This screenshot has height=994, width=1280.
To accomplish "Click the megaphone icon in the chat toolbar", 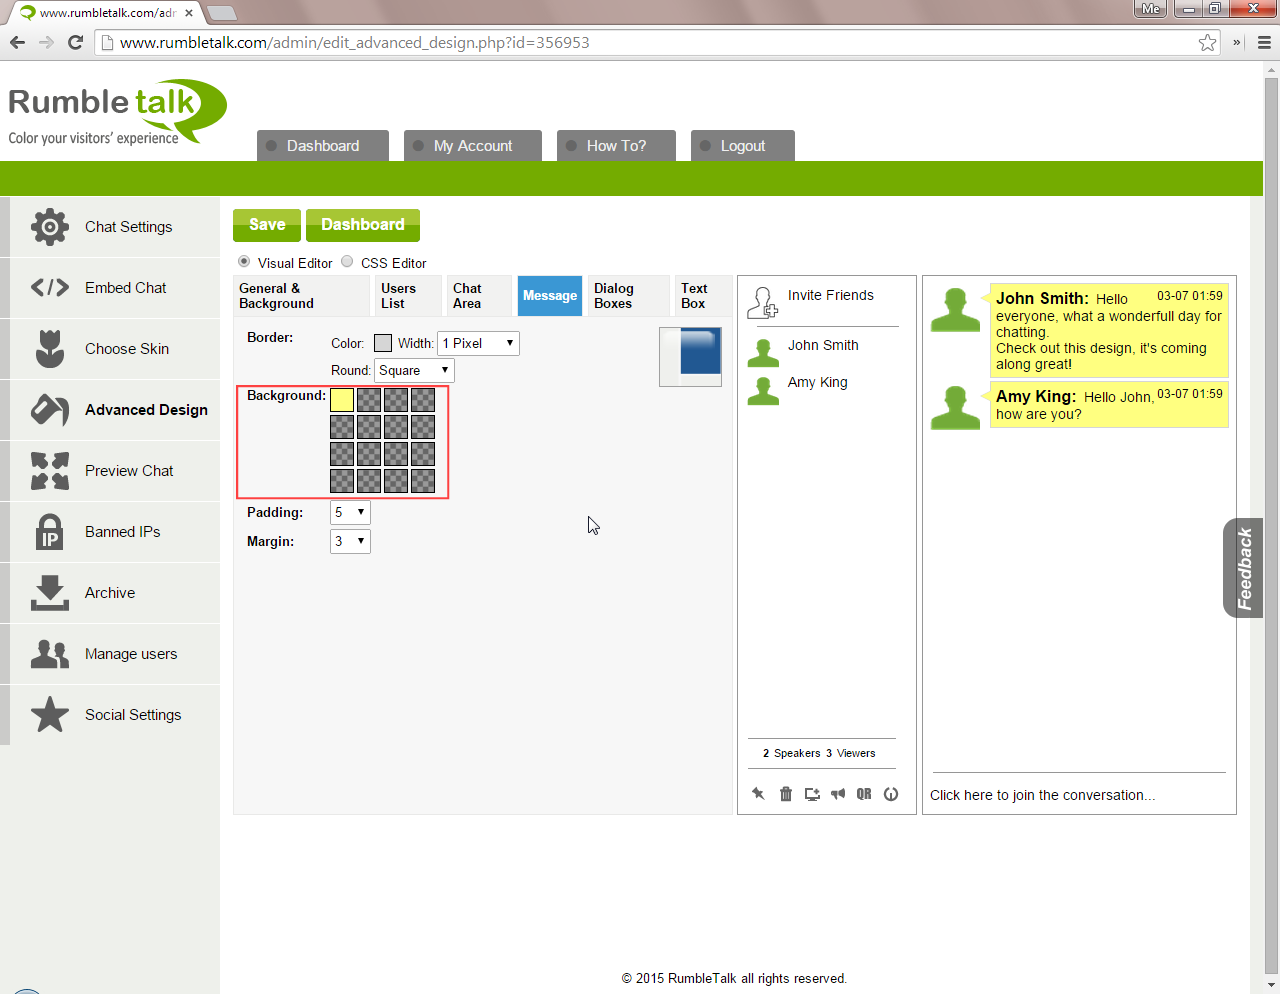I will (x=838, y=794).
